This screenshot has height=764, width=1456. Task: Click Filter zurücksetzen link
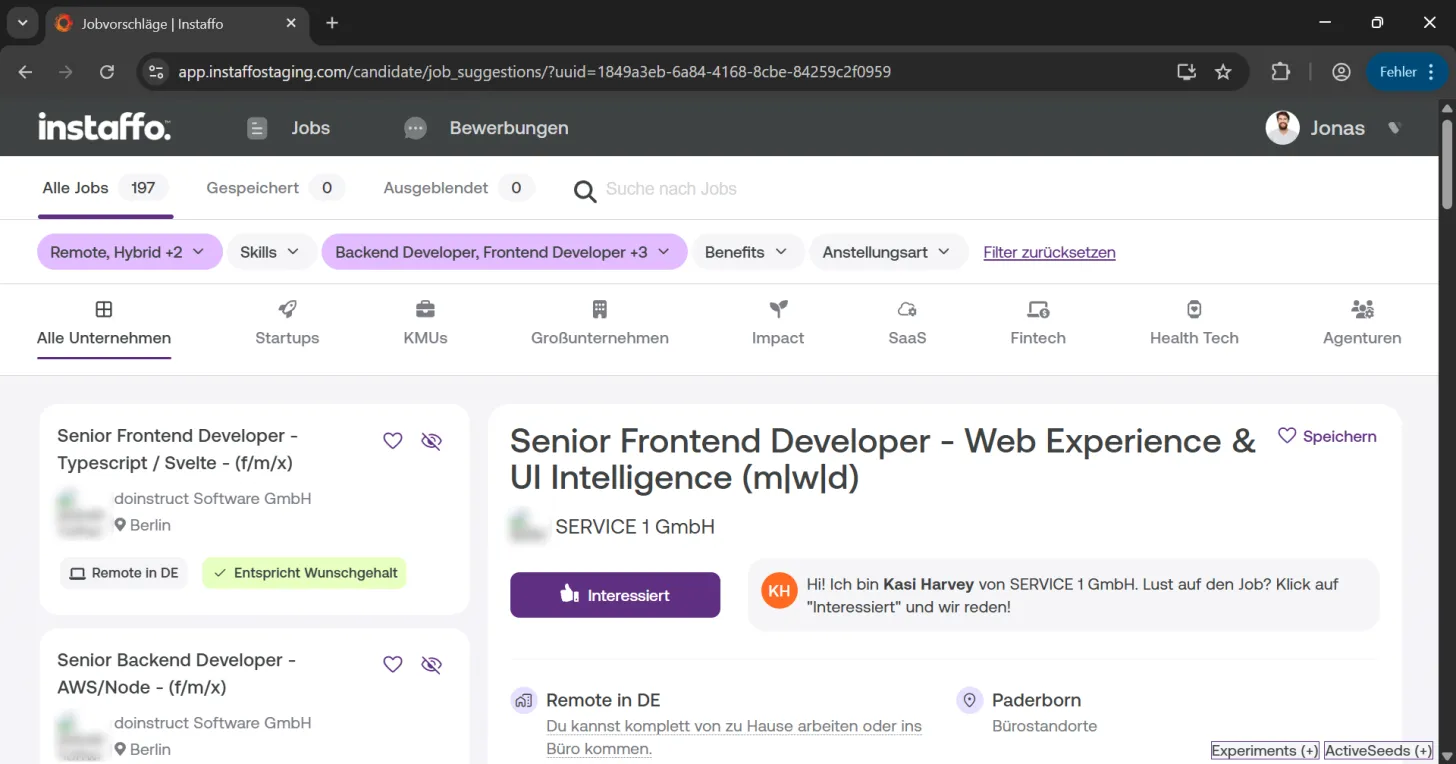click(x=1049, y=253)
